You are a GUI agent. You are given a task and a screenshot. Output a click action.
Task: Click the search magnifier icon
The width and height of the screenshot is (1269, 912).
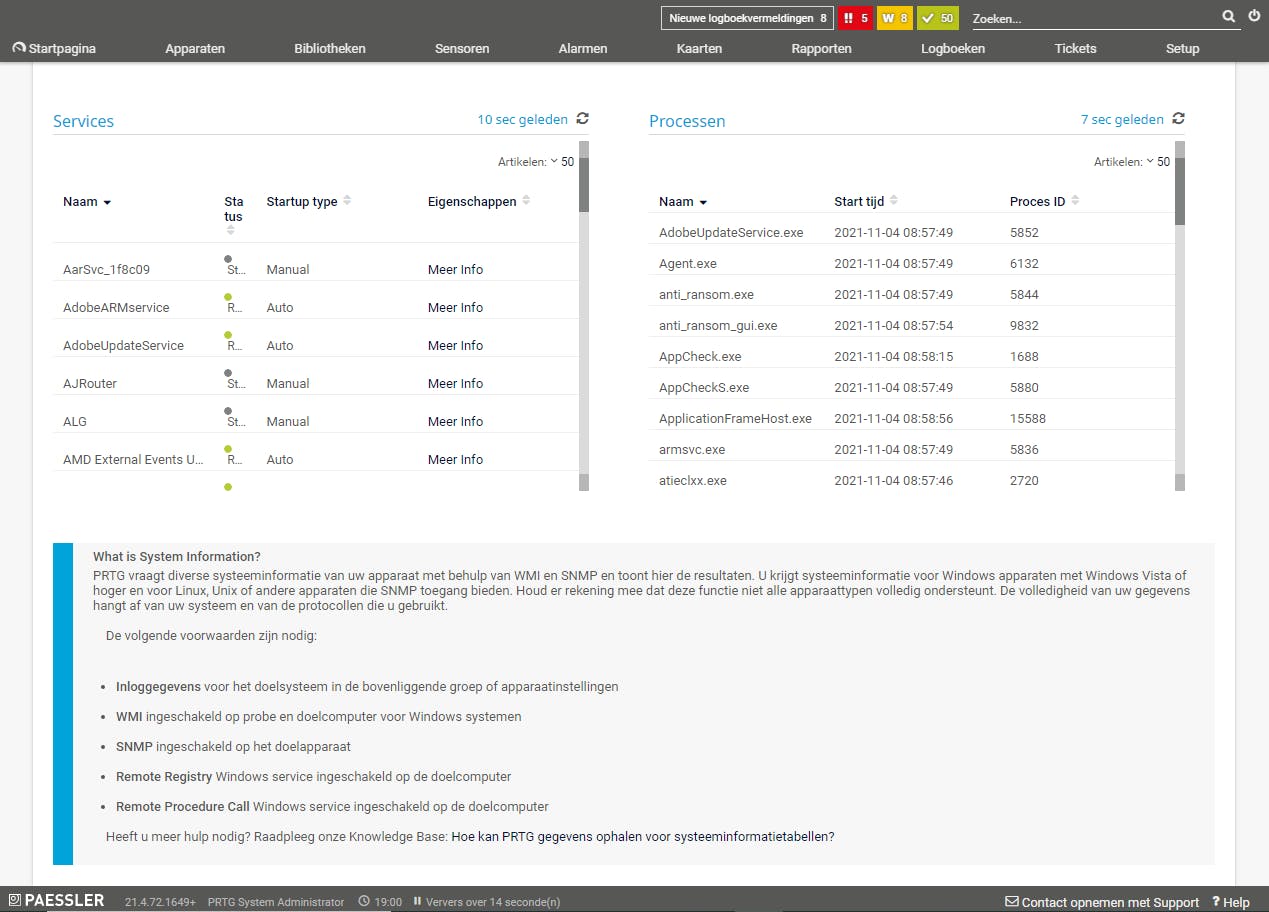[x=1228, y=17]
